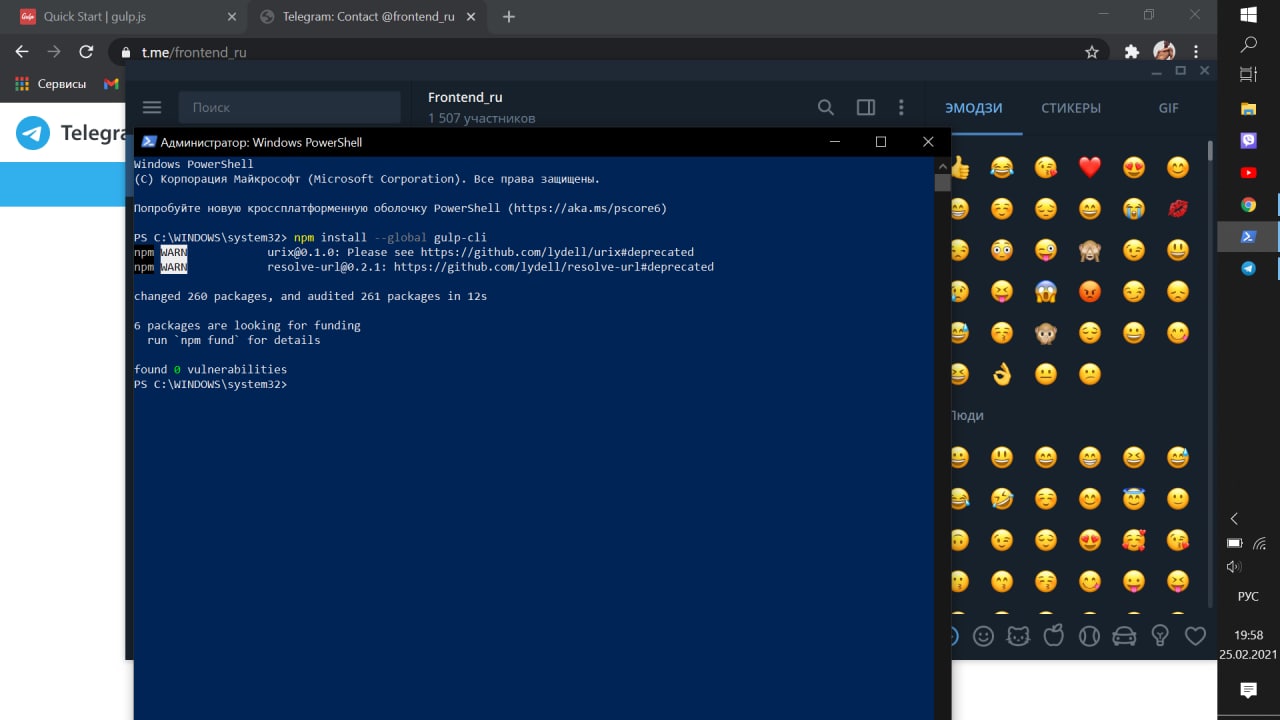Open the ЭМОДЗИ tab
Viewport: 1280px width, 720px height.
point(974,108)
